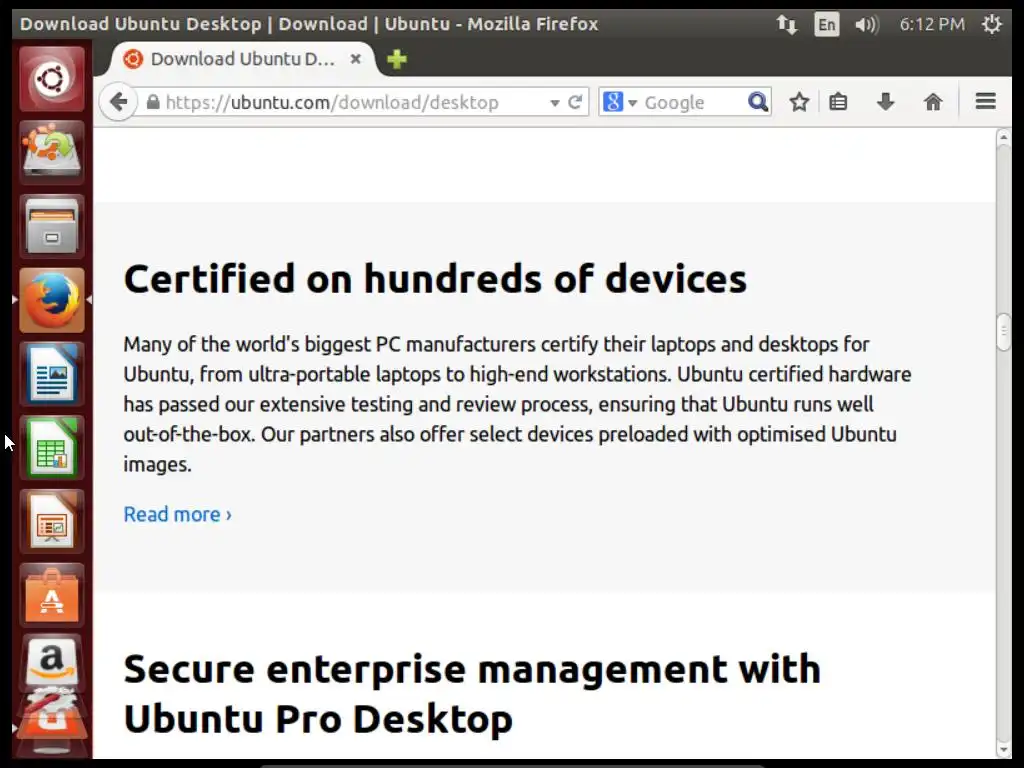Image resolution: width=1024 pixels, height=768 pixels.
Task: Click the scroll down arrow of scrollbar
Action: [1004, 750]
